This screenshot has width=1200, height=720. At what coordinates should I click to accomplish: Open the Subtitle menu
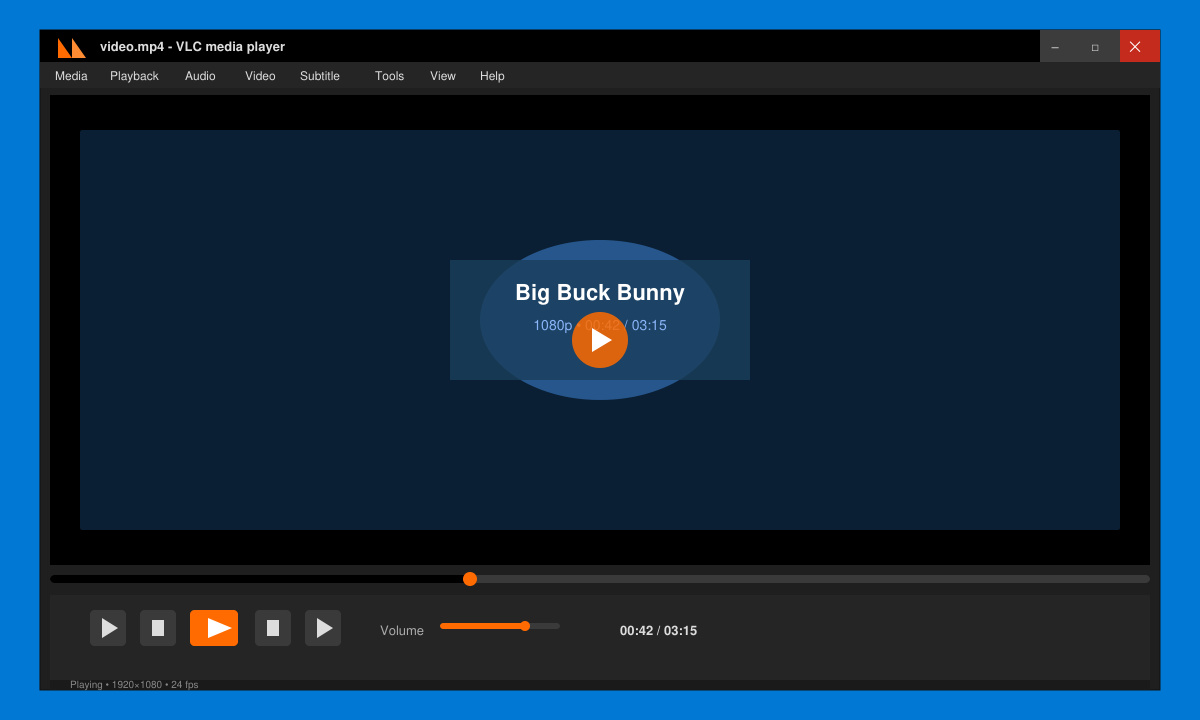click(x=320, y=76)
